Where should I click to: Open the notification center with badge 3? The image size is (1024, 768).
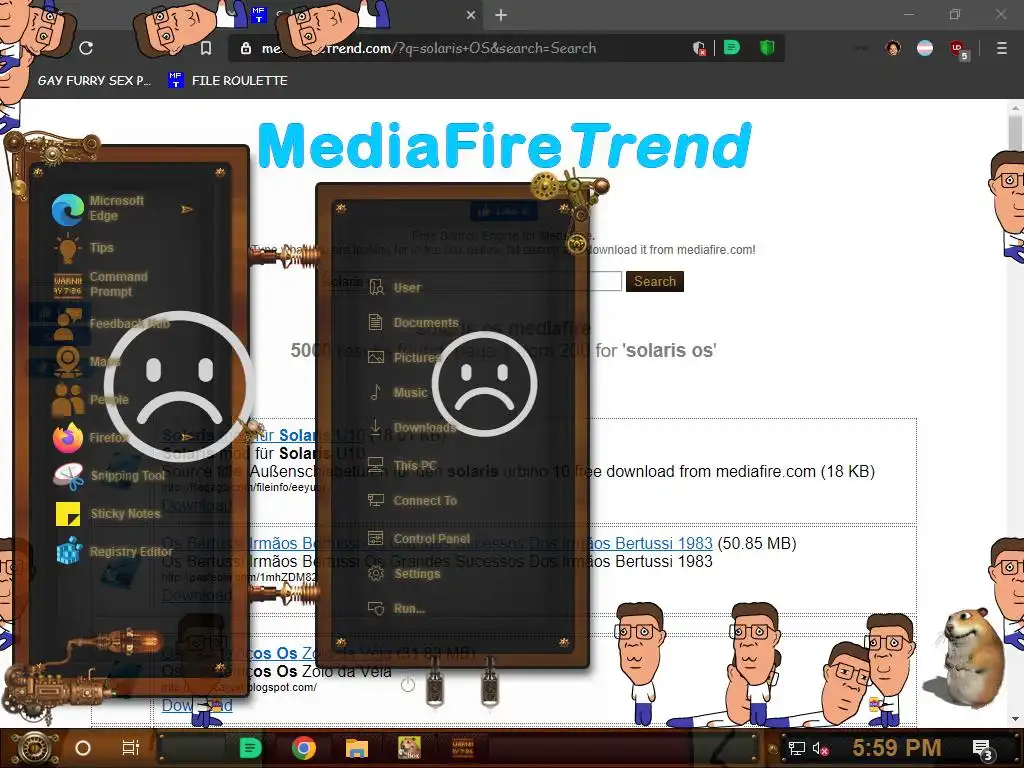(x=982, y=749)
